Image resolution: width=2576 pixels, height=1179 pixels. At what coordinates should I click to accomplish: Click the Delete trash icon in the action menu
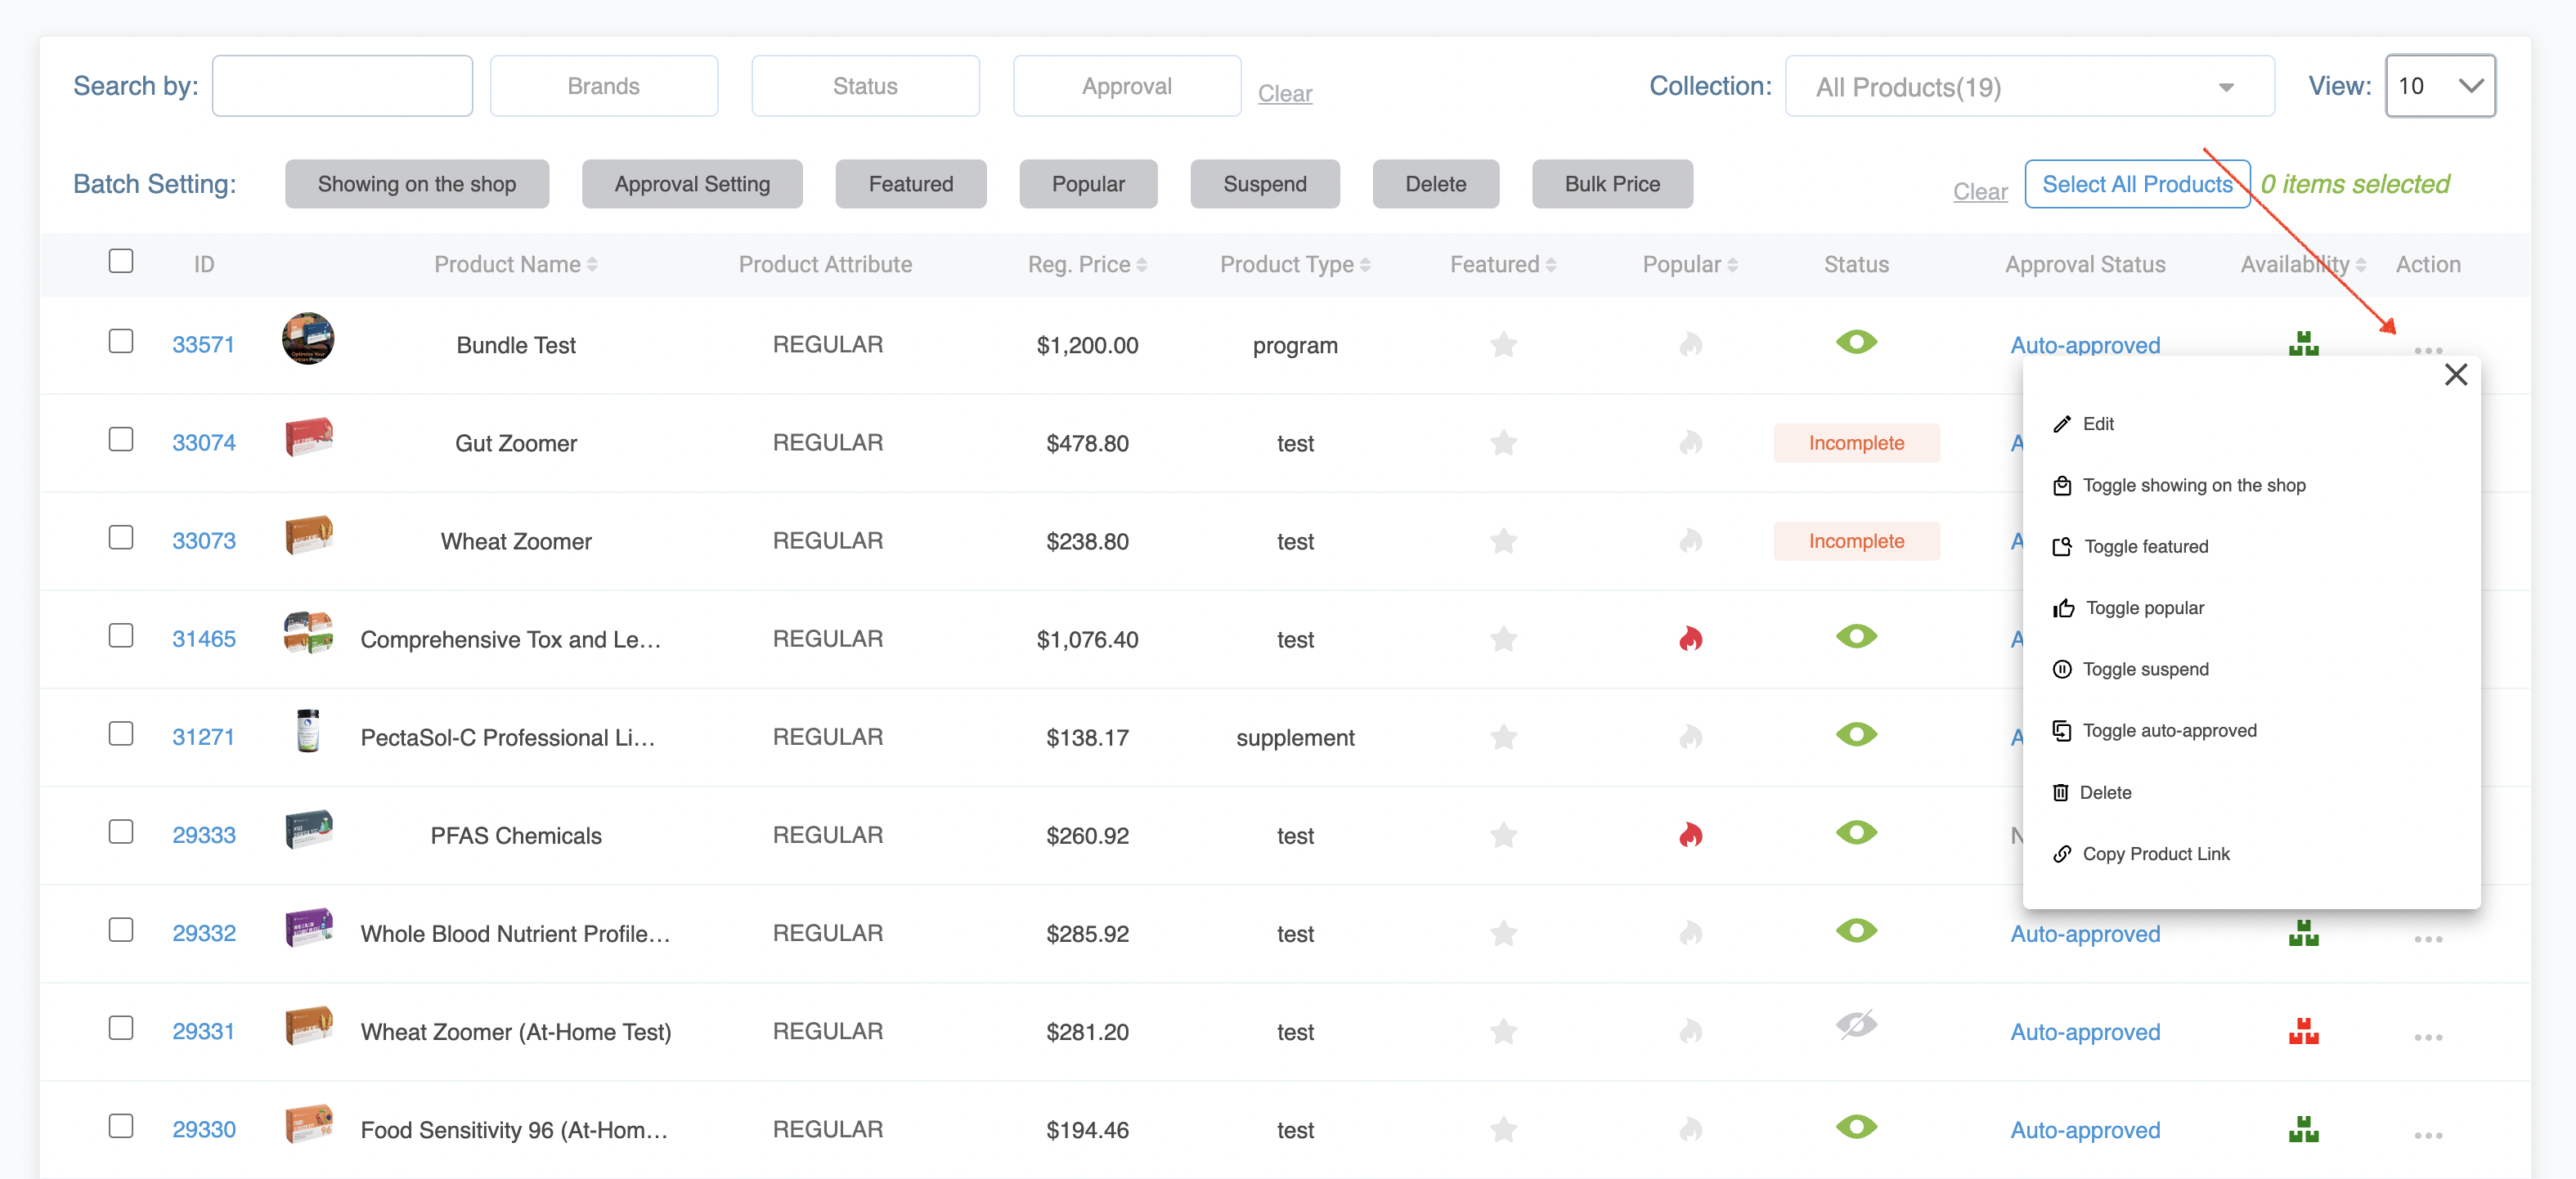point(2063,792)
